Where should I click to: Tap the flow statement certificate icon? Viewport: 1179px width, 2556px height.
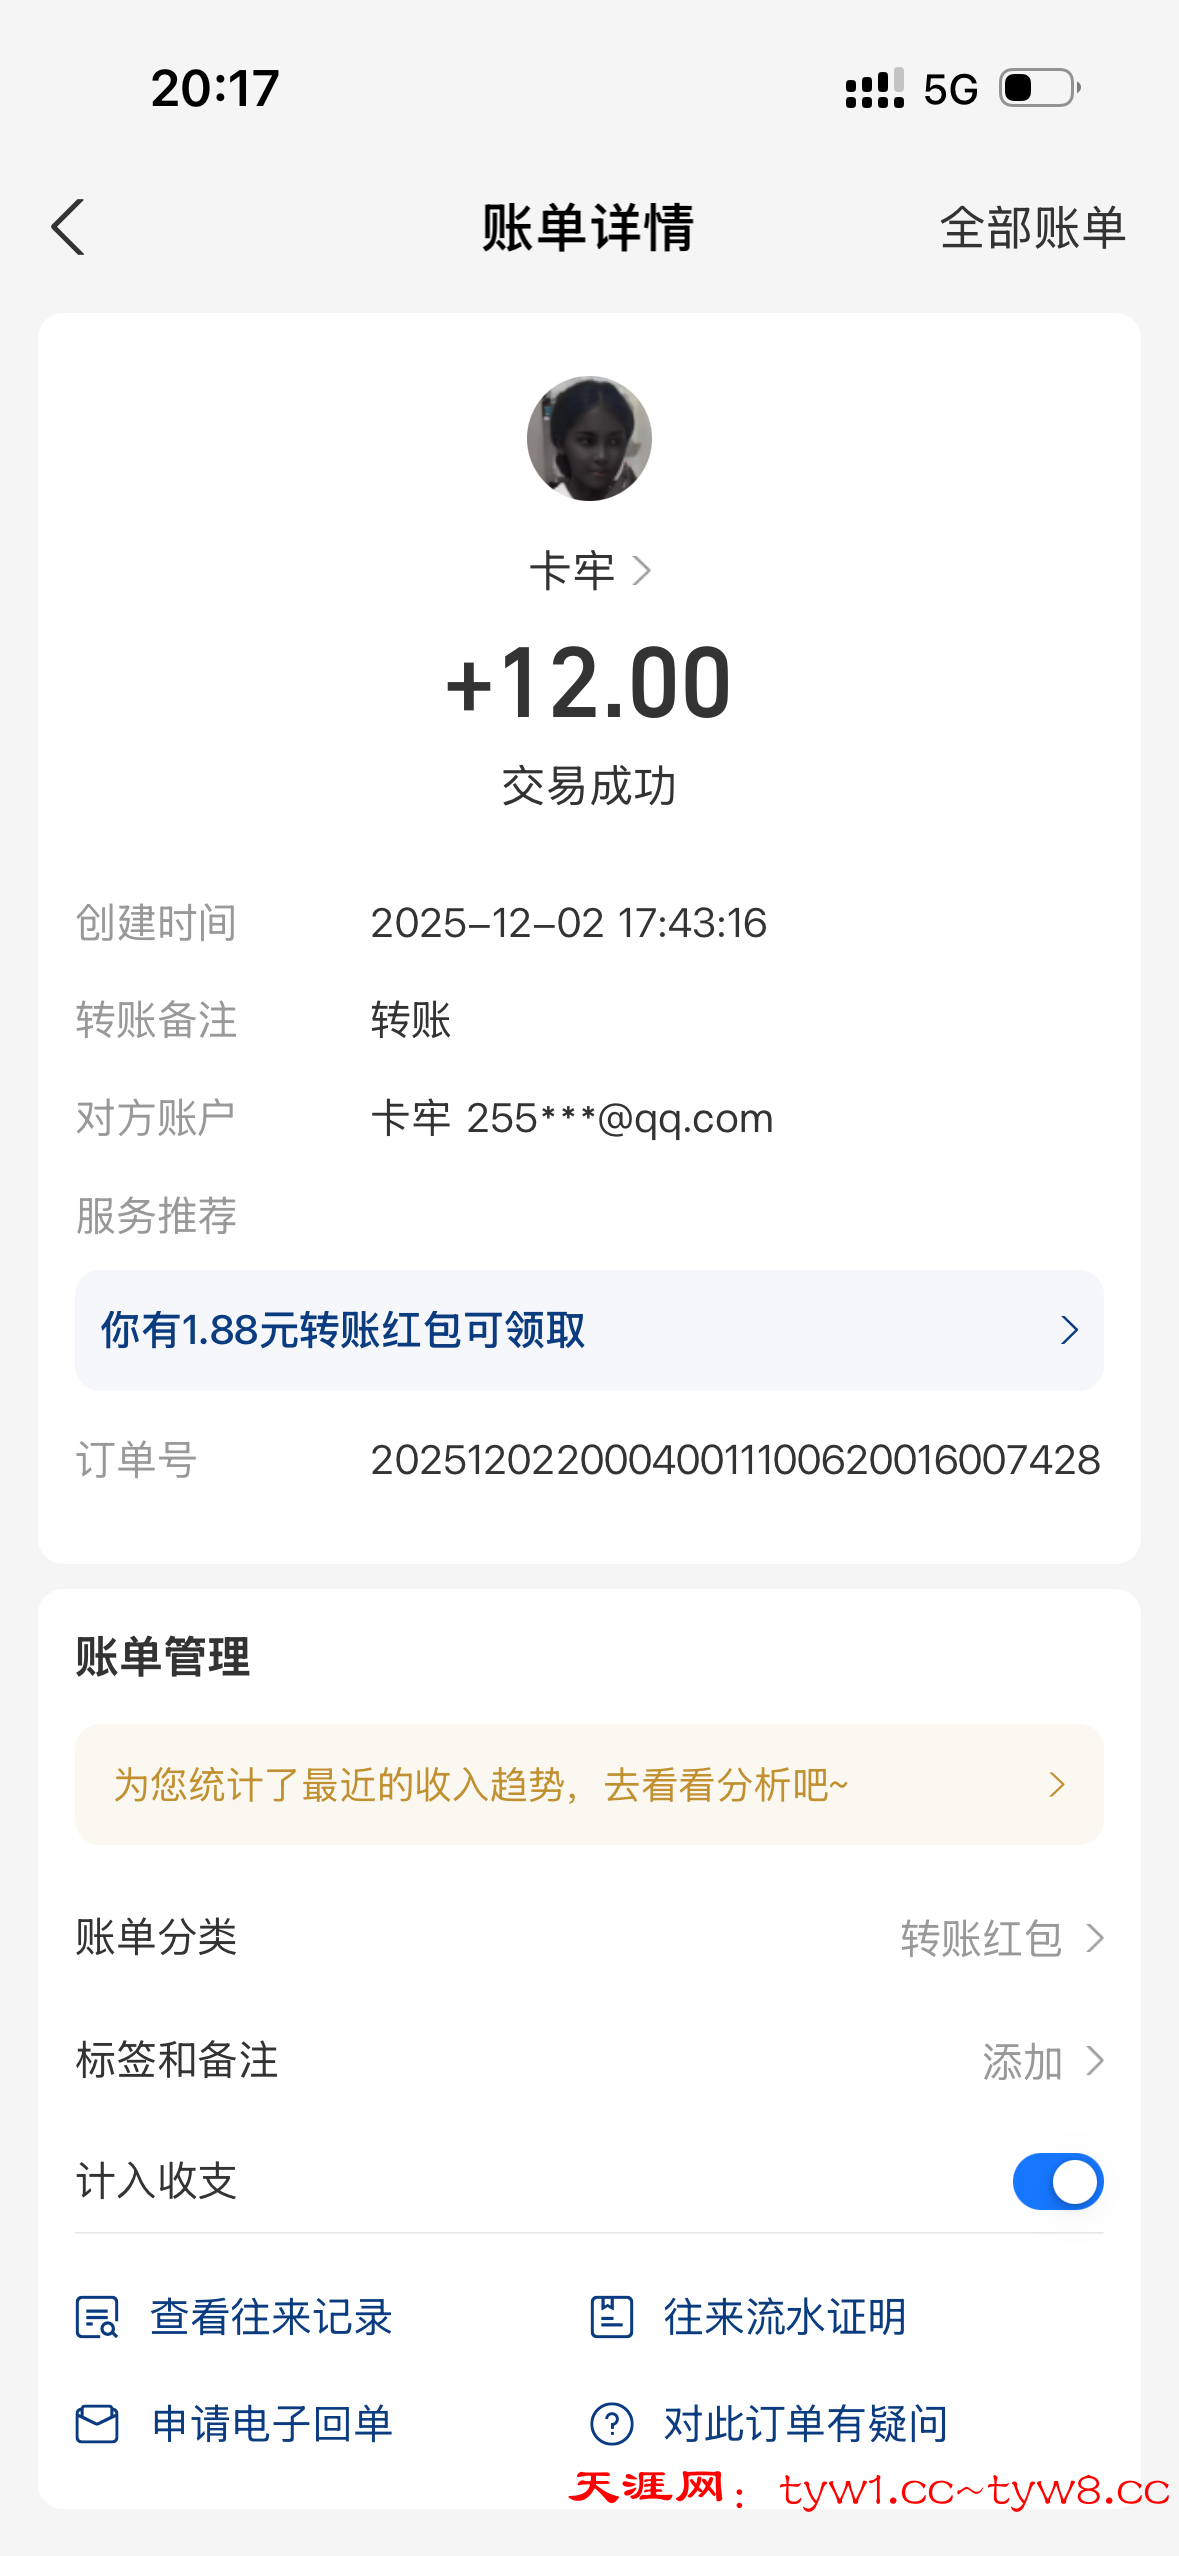[611, 2317]
